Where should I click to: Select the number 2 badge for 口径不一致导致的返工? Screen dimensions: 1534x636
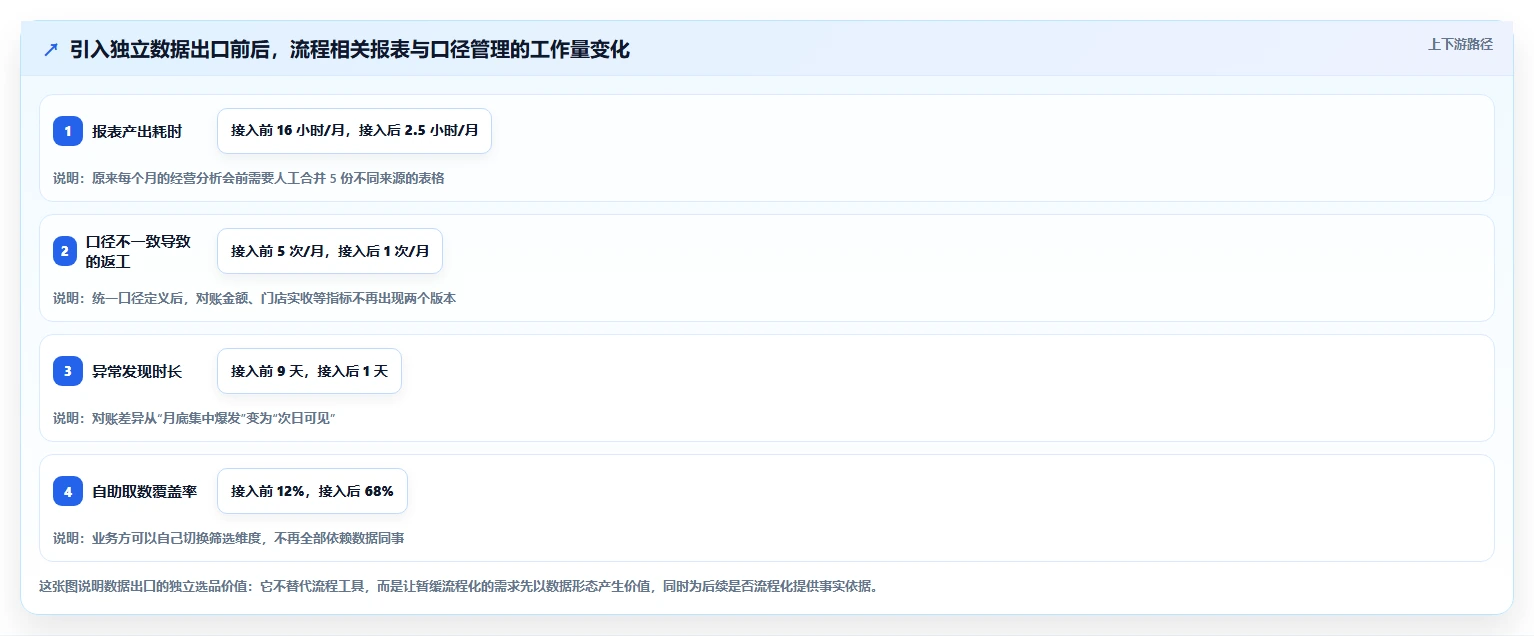coord(65,251)
